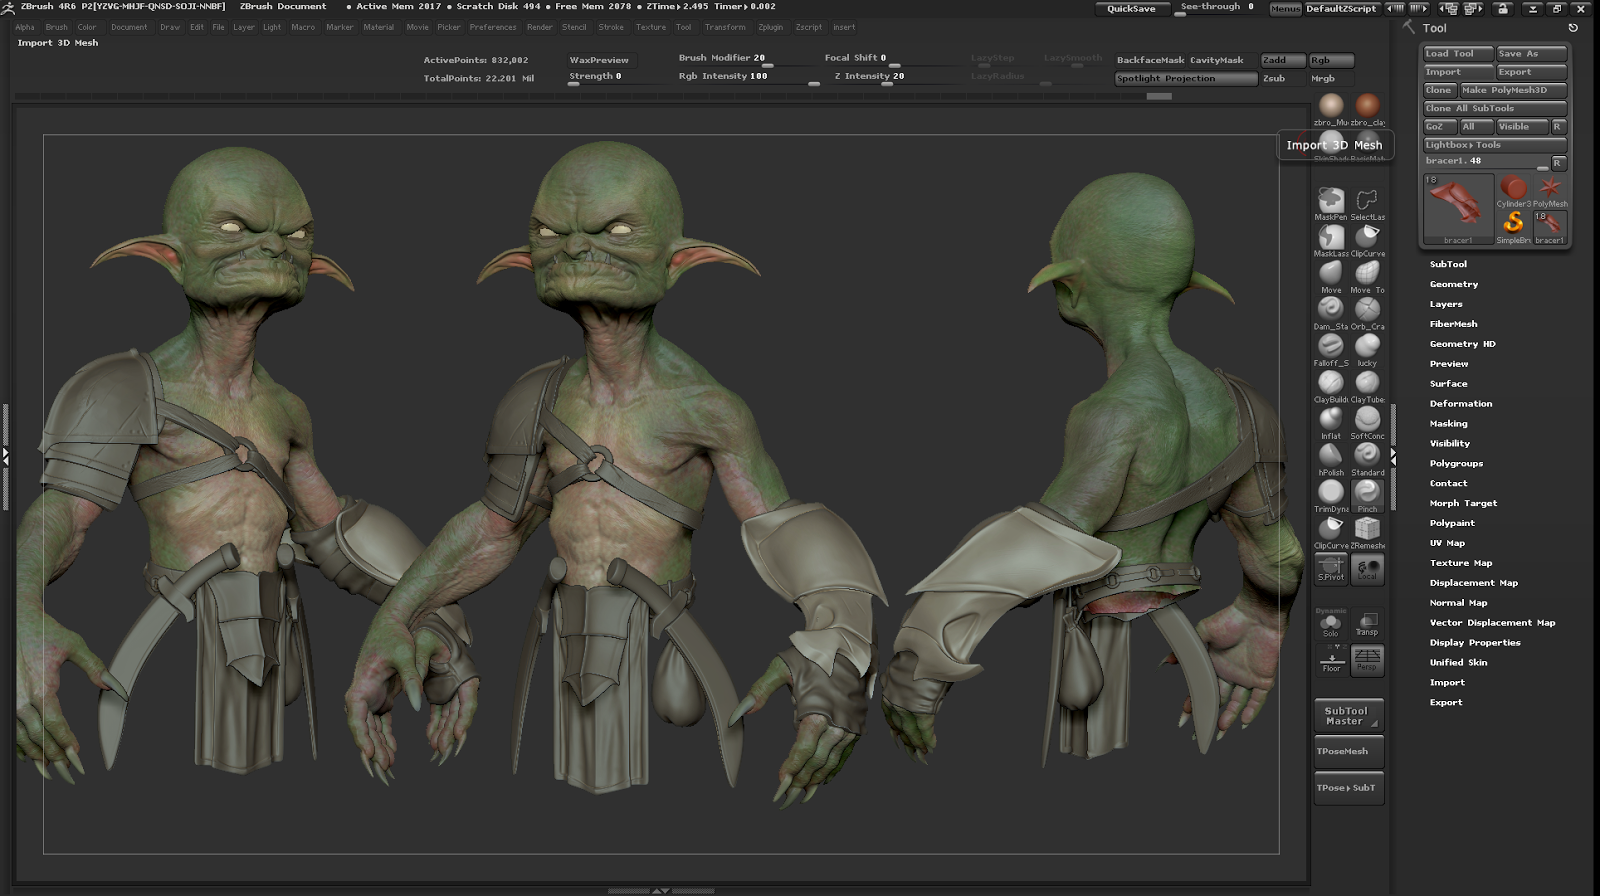Open the Texture menu

point(651,27)
